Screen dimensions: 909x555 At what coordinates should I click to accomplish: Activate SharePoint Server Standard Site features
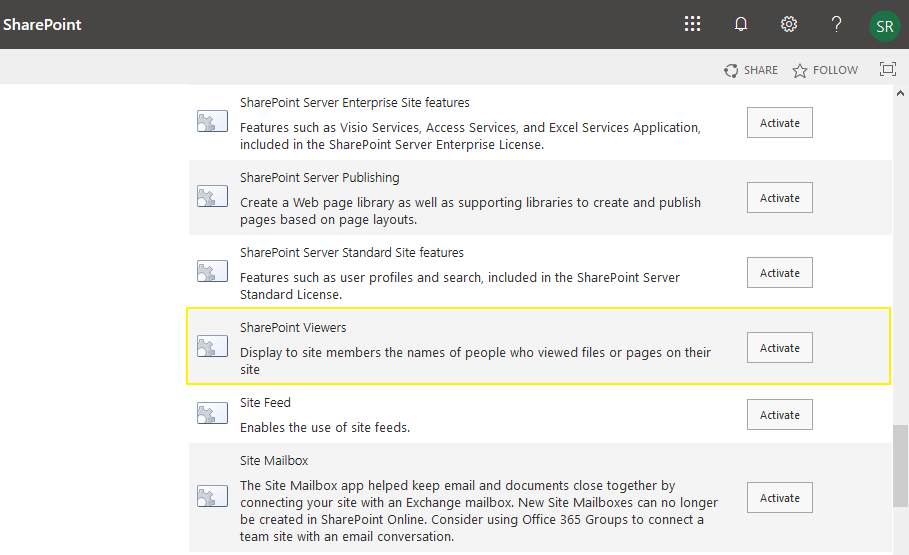point(779,273)
